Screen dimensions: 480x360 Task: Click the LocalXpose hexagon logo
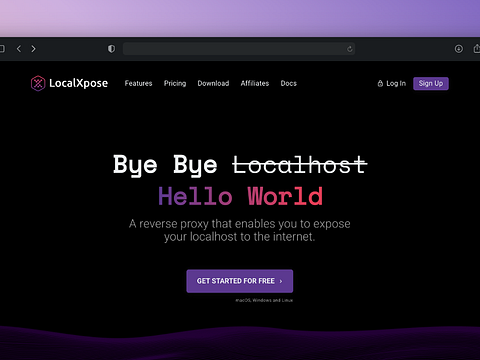tap(38, 83)
